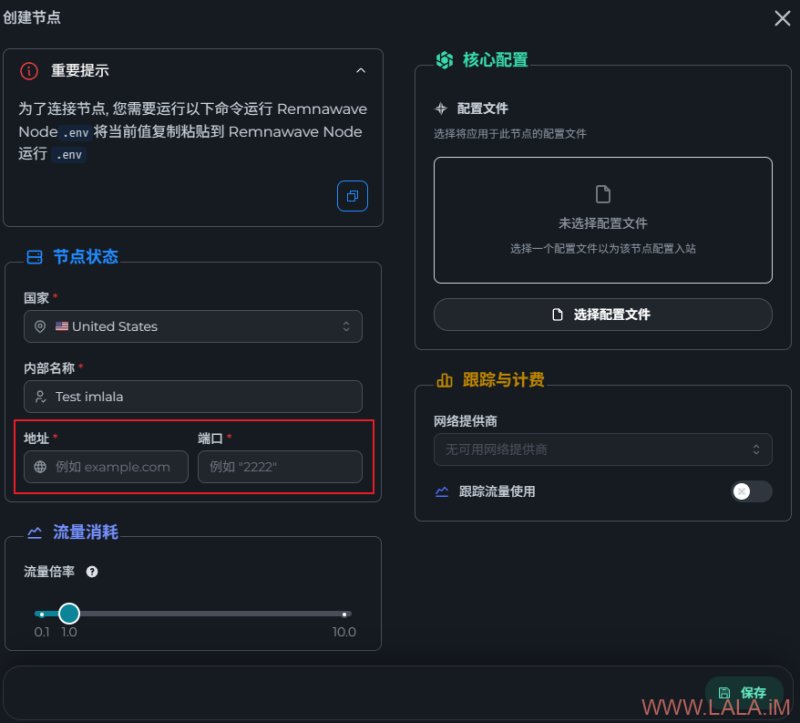Click the 地址 example.com input field
This screenshot has width=800, height=723.
point(106,466)
